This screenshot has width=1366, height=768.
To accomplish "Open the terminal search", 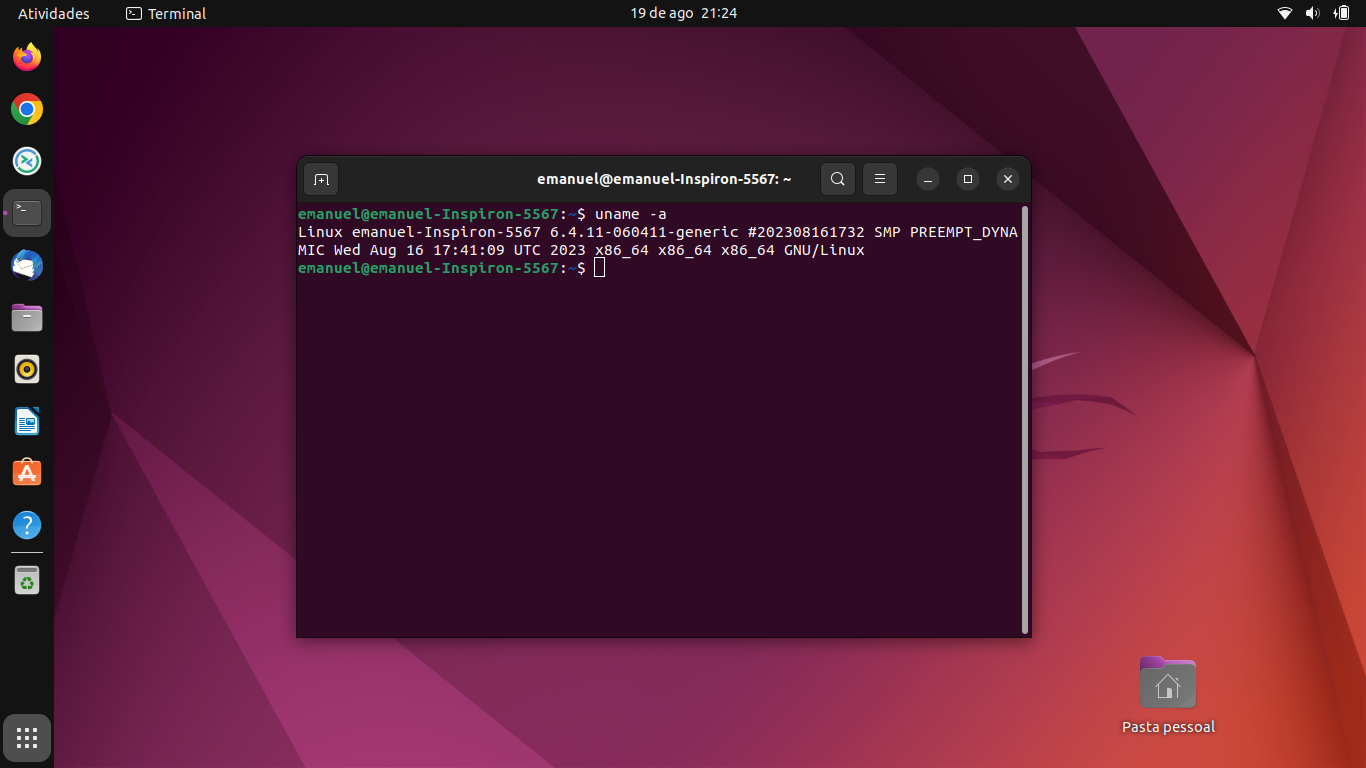I will pos(838,179).
